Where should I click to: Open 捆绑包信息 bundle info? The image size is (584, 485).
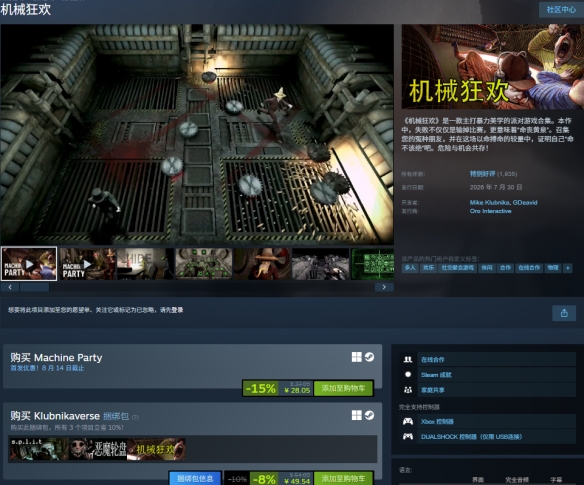(195, 478)
